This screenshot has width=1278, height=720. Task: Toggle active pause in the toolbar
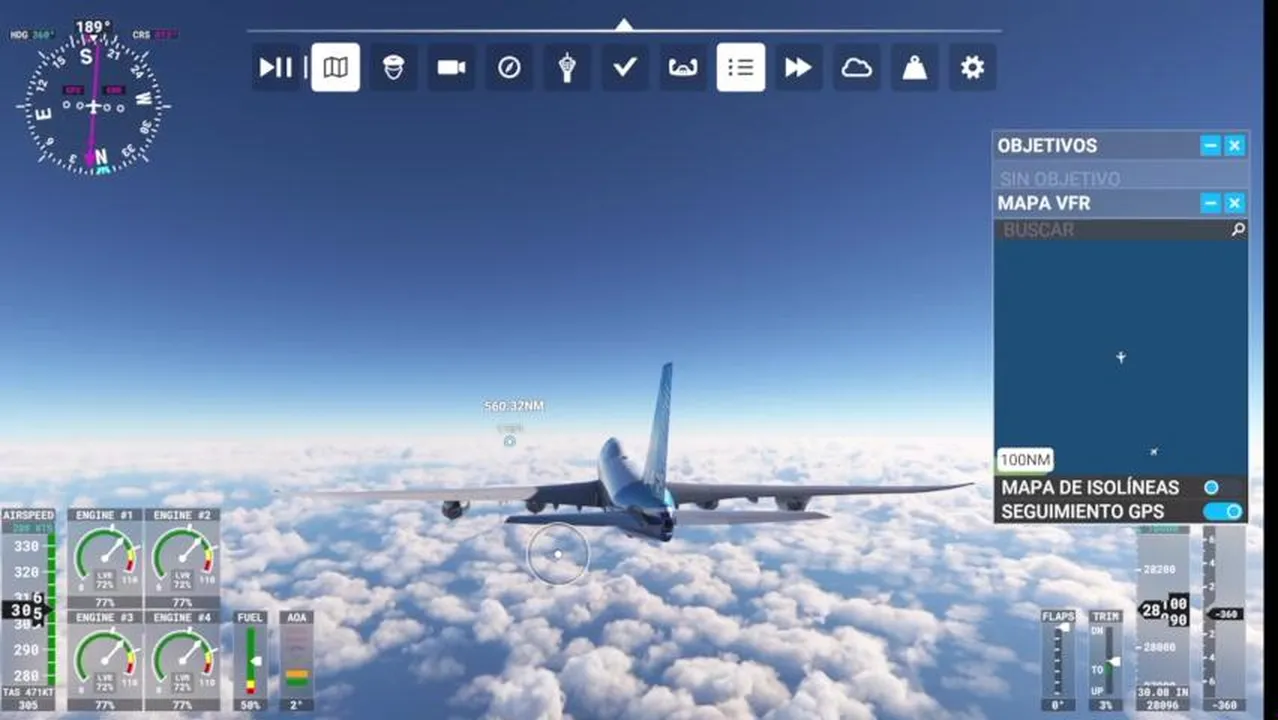pyautogui.click(x=276, y=67)
